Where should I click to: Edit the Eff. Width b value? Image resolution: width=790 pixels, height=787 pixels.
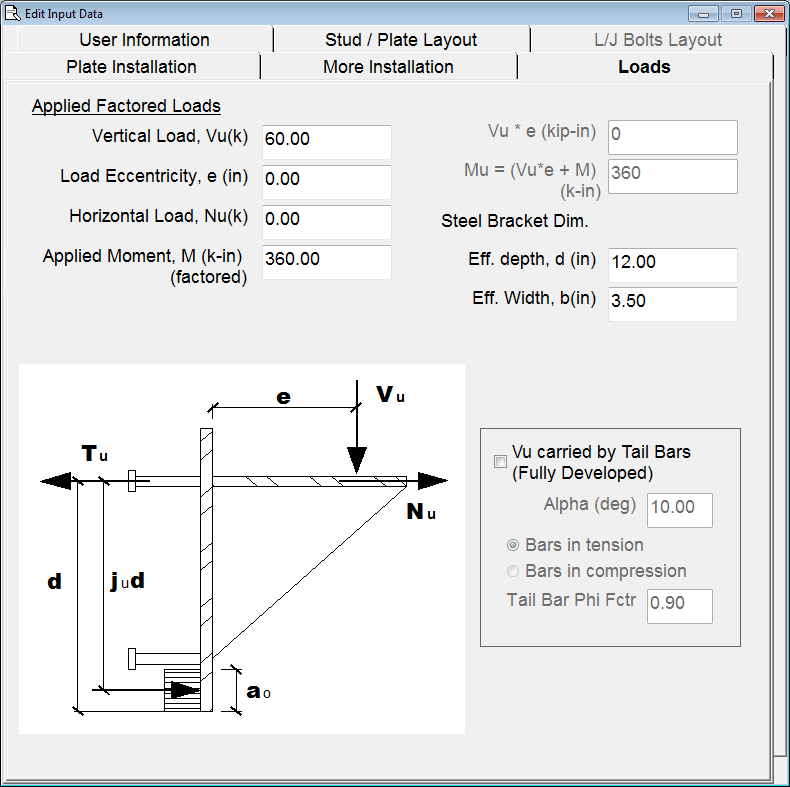pyautogui.click(x=672, y=303)
